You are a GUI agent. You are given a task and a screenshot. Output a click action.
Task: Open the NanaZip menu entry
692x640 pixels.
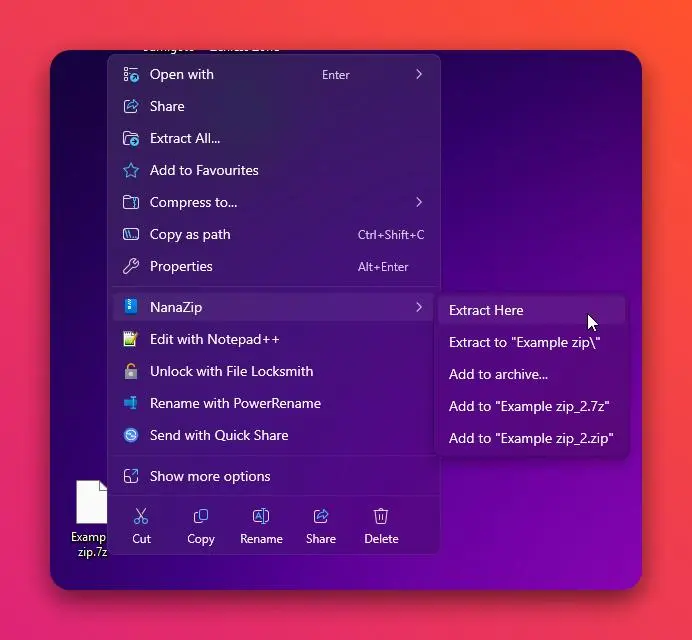tap(274, 307)
